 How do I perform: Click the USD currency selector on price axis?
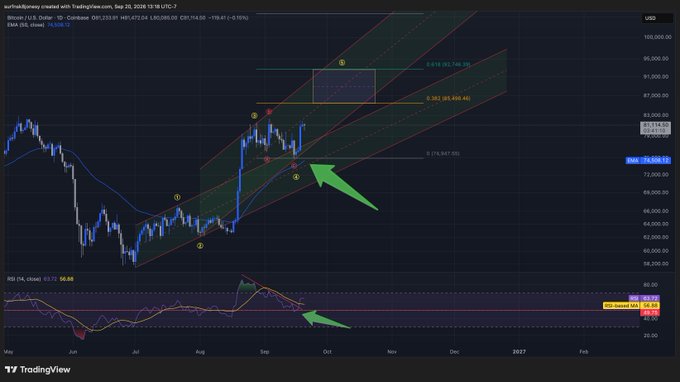coord(656,18)
